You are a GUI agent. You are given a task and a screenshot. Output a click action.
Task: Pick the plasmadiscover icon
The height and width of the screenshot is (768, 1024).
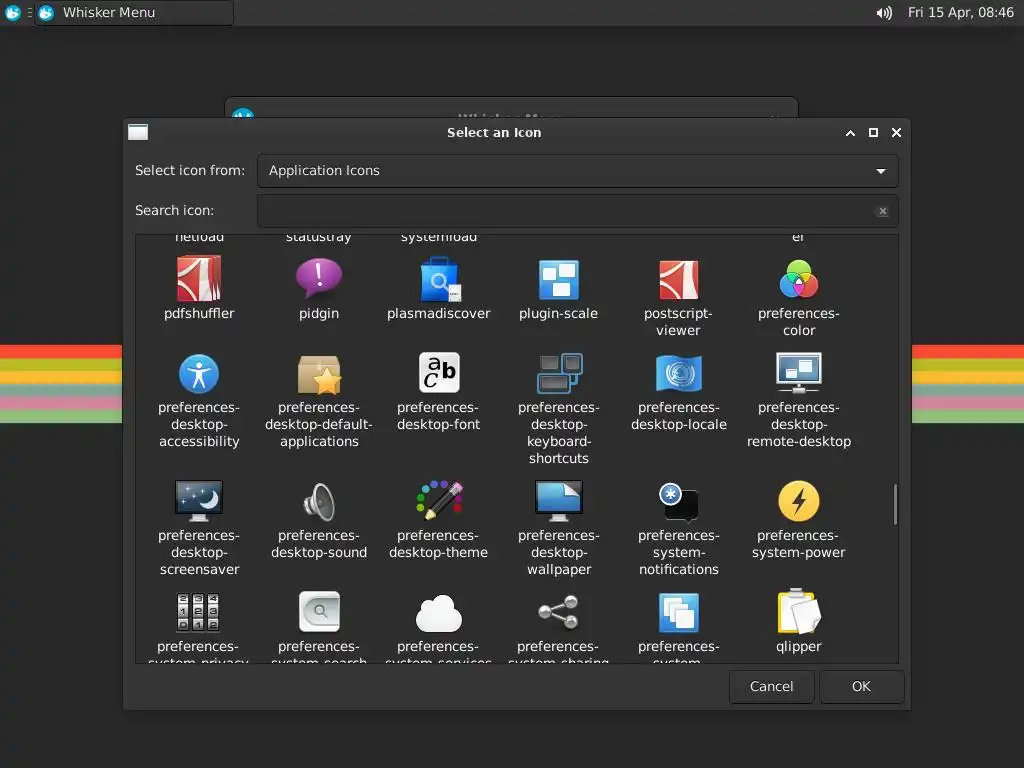tap(439, 279)
